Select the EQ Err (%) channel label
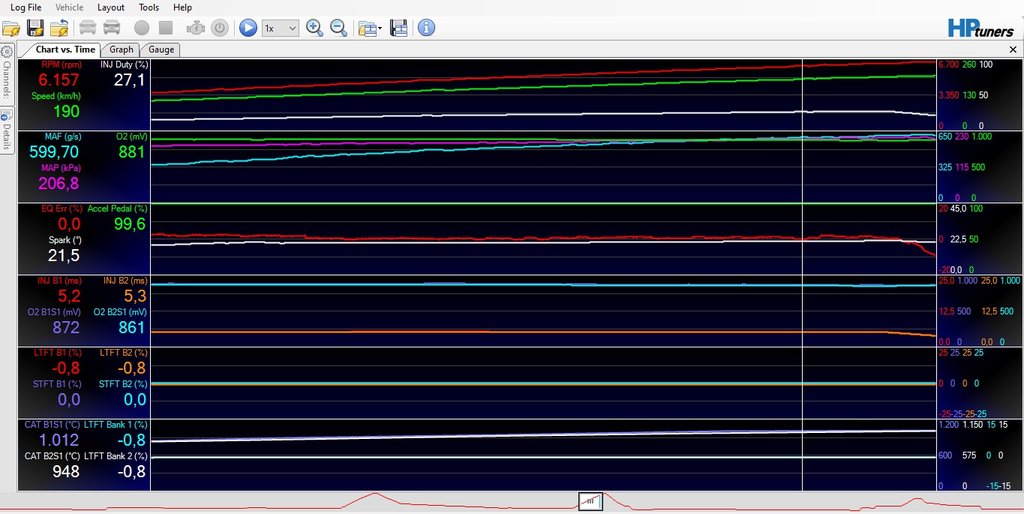Screen dimensions: 1024x514 point(61,208)
